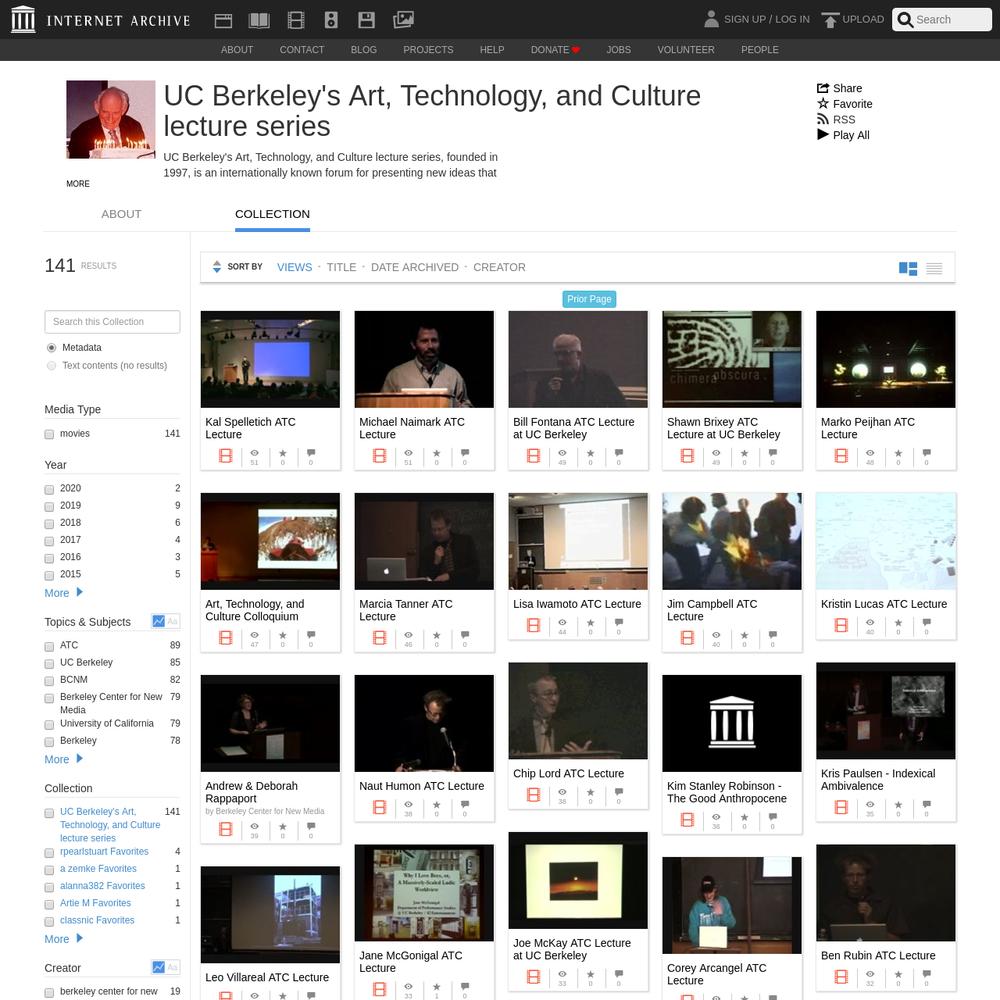Click movie icon under Chip Lord ATC Lecture
The width and height of the screenshot is (1000, 1000).
pyautogui.click(x=534, y=795)
